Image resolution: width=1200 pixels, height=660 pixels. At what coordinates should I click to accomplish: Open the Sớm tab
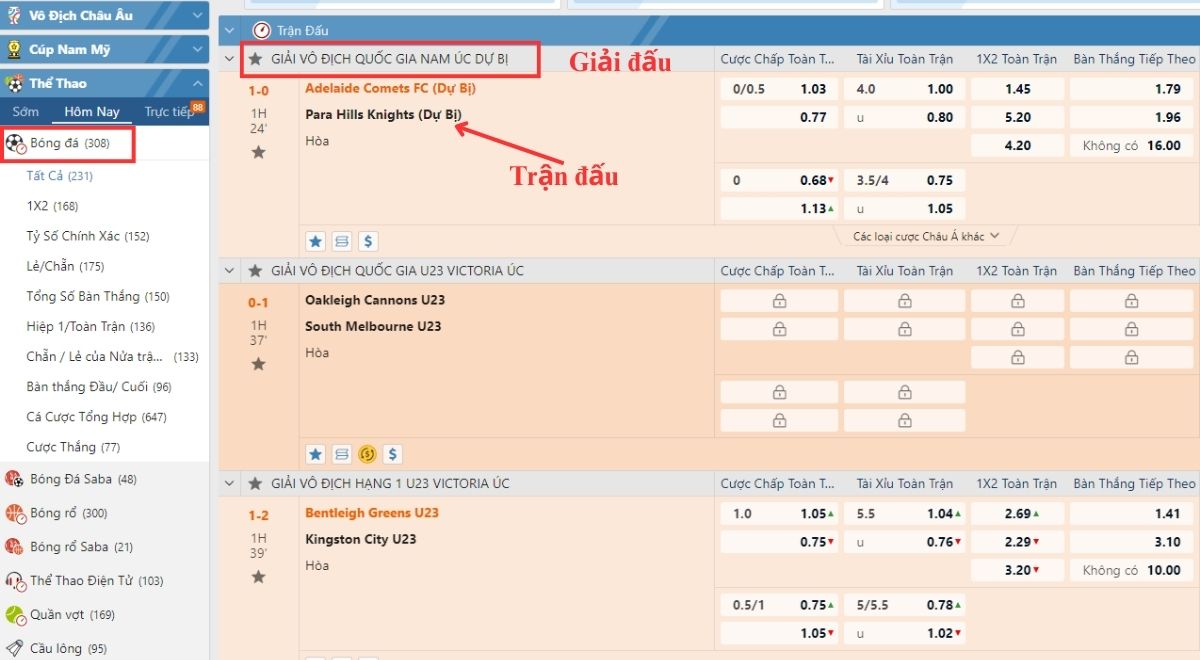pyautogui.click(x=26, y=112)
